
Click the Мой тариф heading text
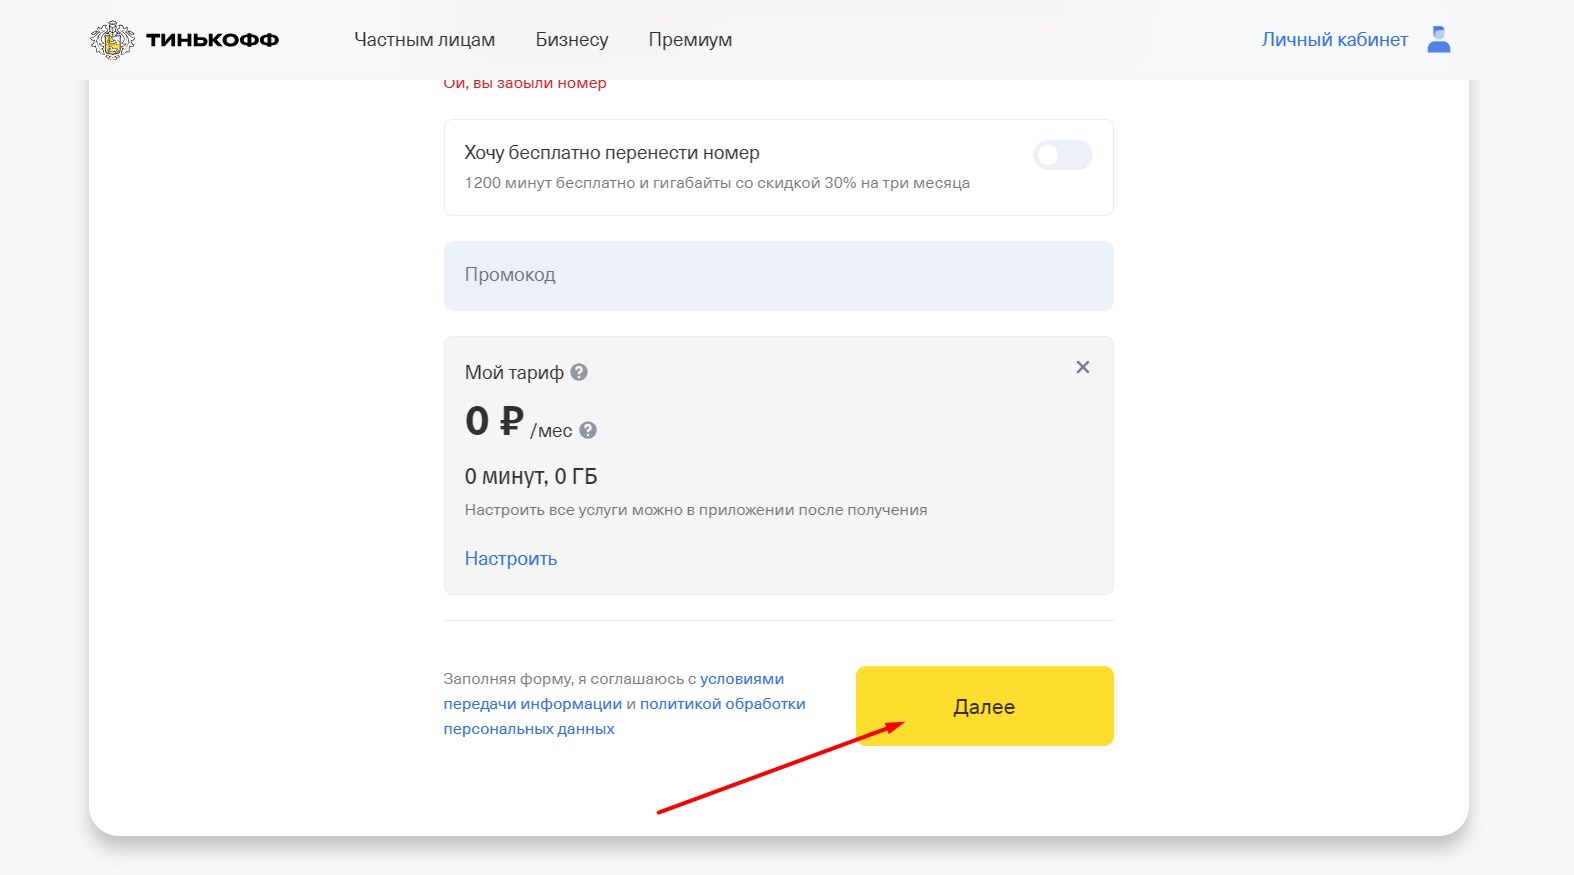click(x=514, y=372)
